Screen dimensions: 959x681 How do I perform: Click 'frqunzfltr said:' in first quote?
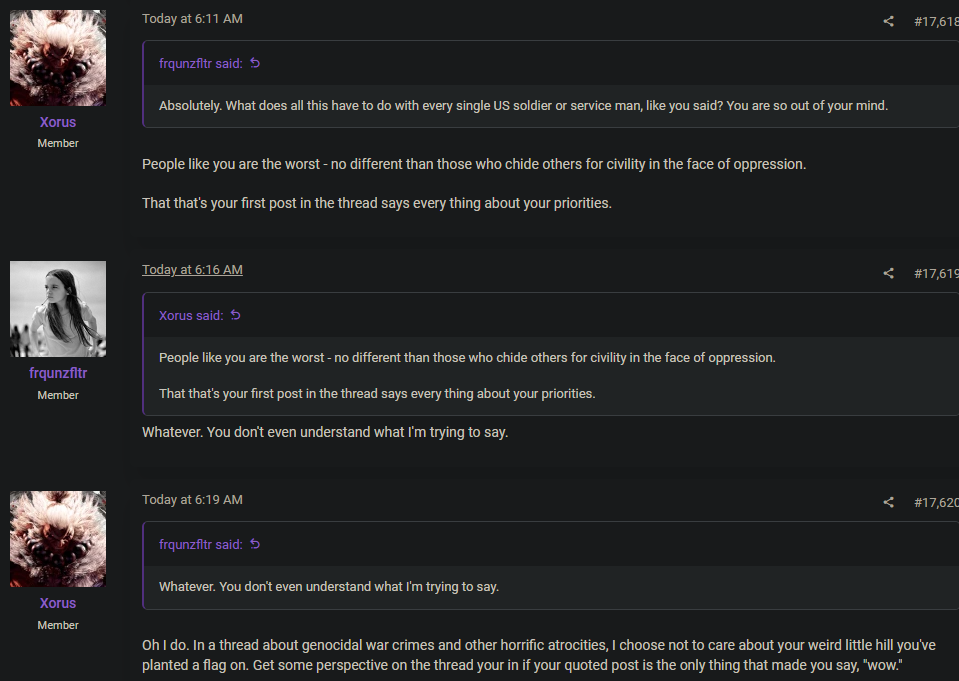coord(201,64)
